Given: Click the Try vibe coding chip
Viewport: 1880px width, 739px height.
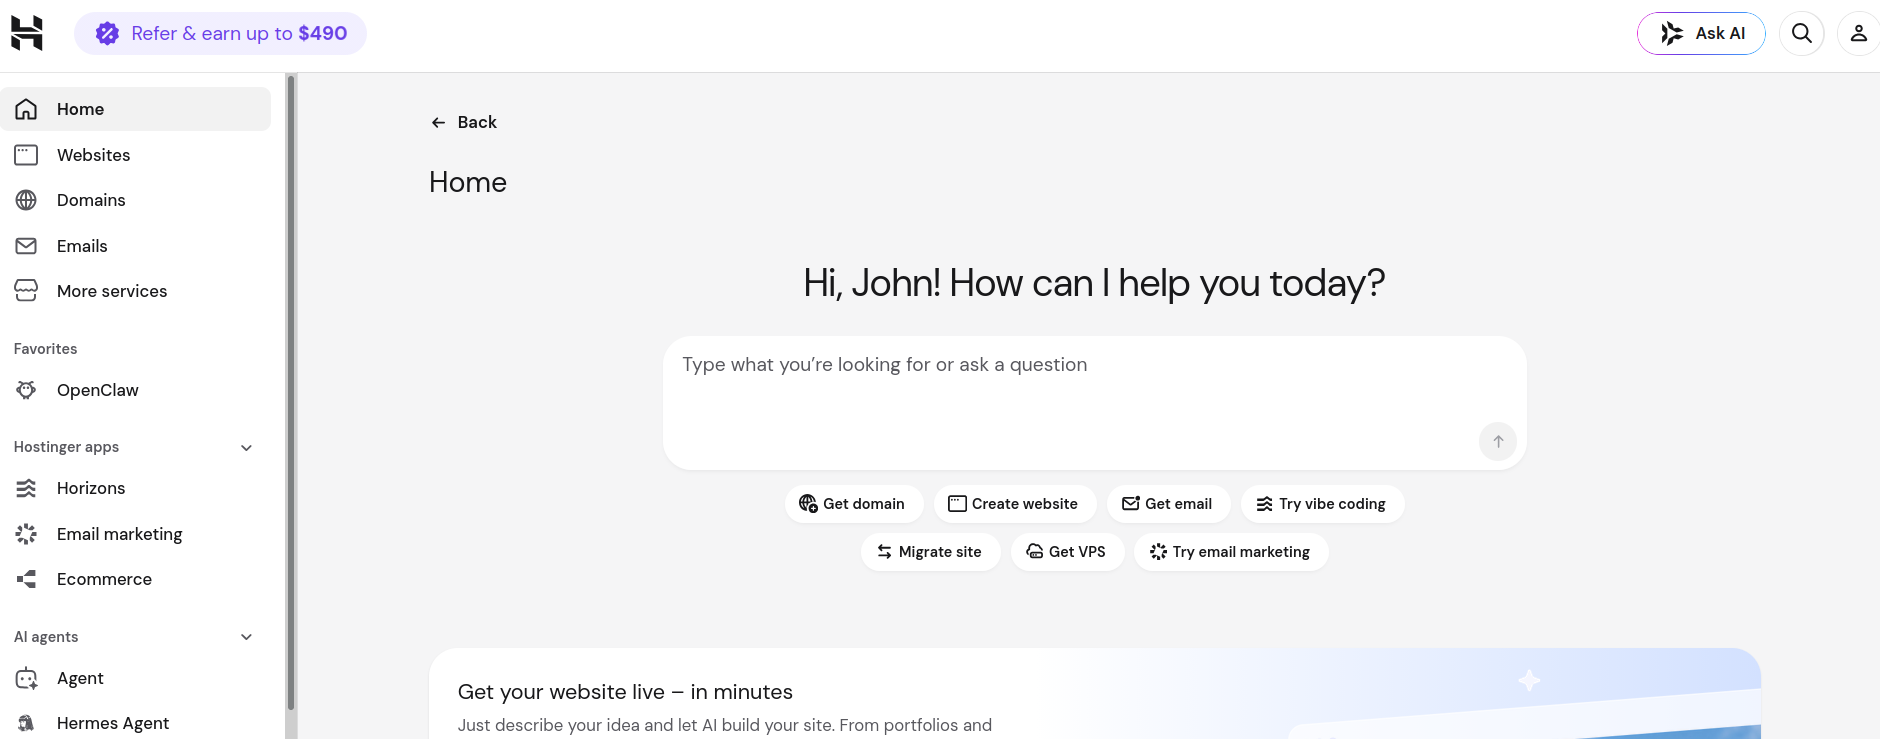Looking at the screenshot, I should coord(1322,504).
